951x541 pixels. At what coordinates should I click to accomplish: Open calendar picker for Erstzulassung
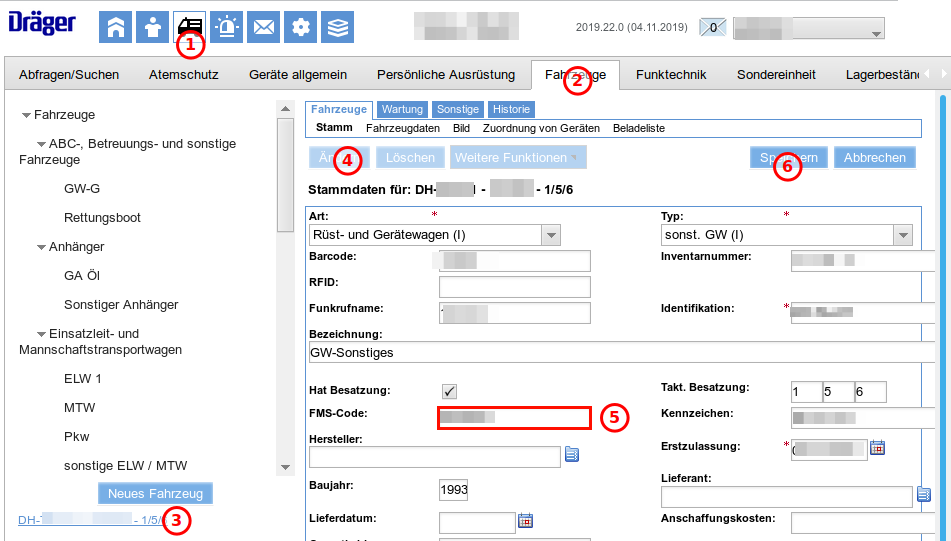(x=877, y=448)
